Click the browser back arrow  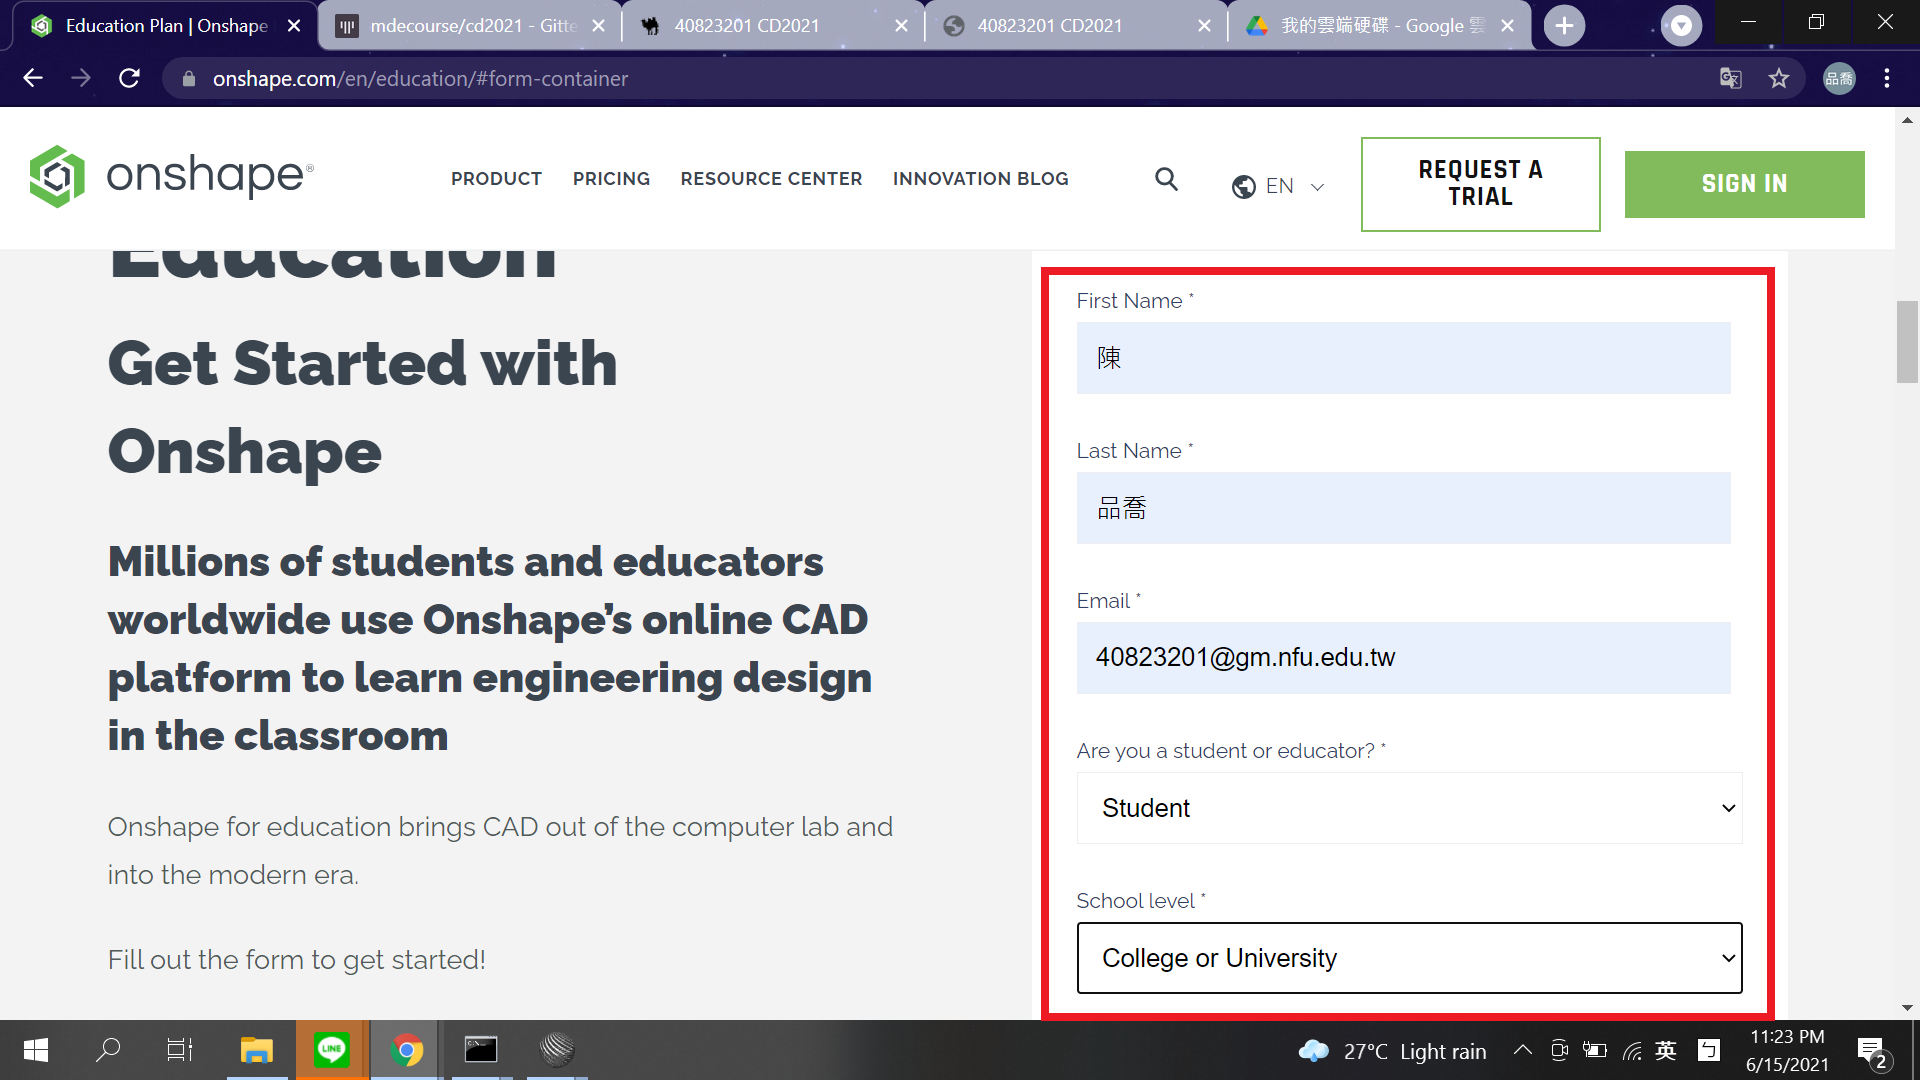(33, 78)
